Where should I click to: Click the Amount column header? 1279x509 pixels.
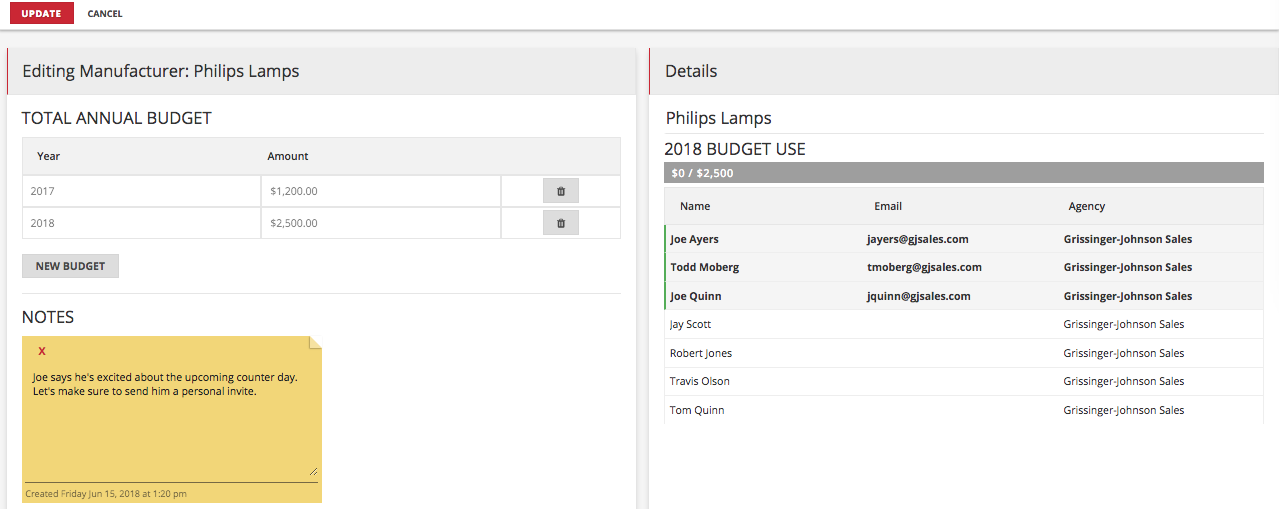288,156
